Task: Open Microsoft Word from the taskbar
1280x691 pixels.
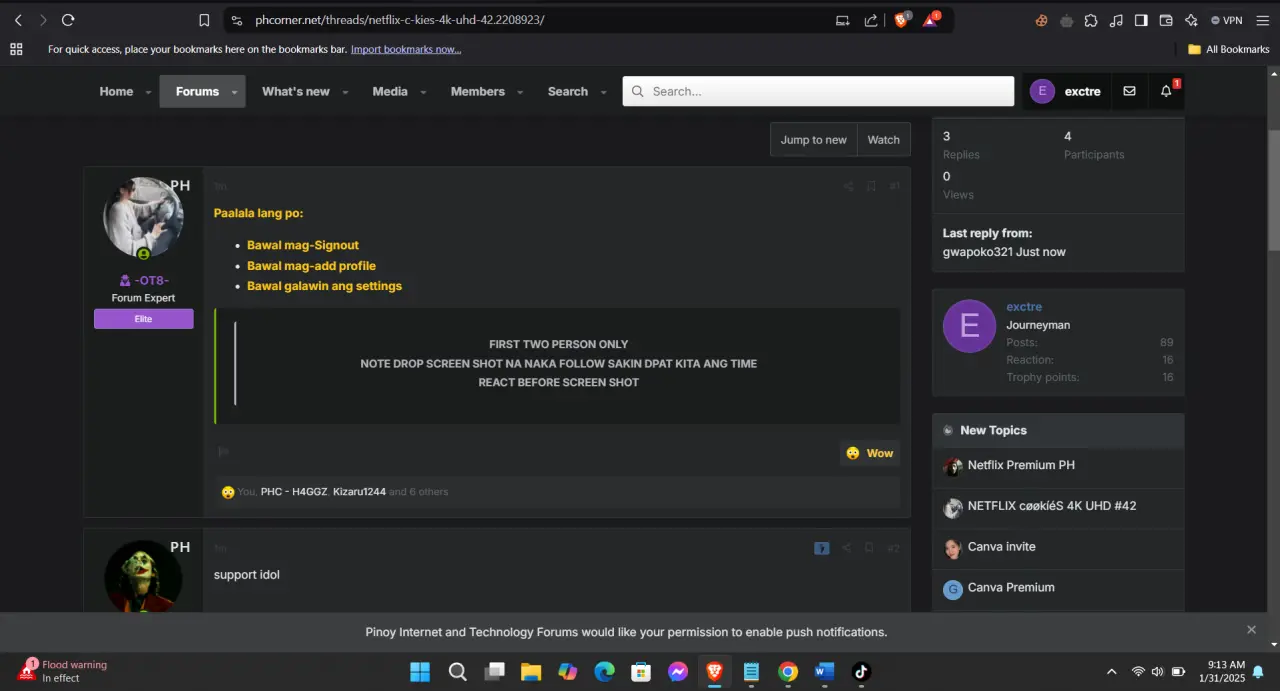Action: click(x=824, y=672)
